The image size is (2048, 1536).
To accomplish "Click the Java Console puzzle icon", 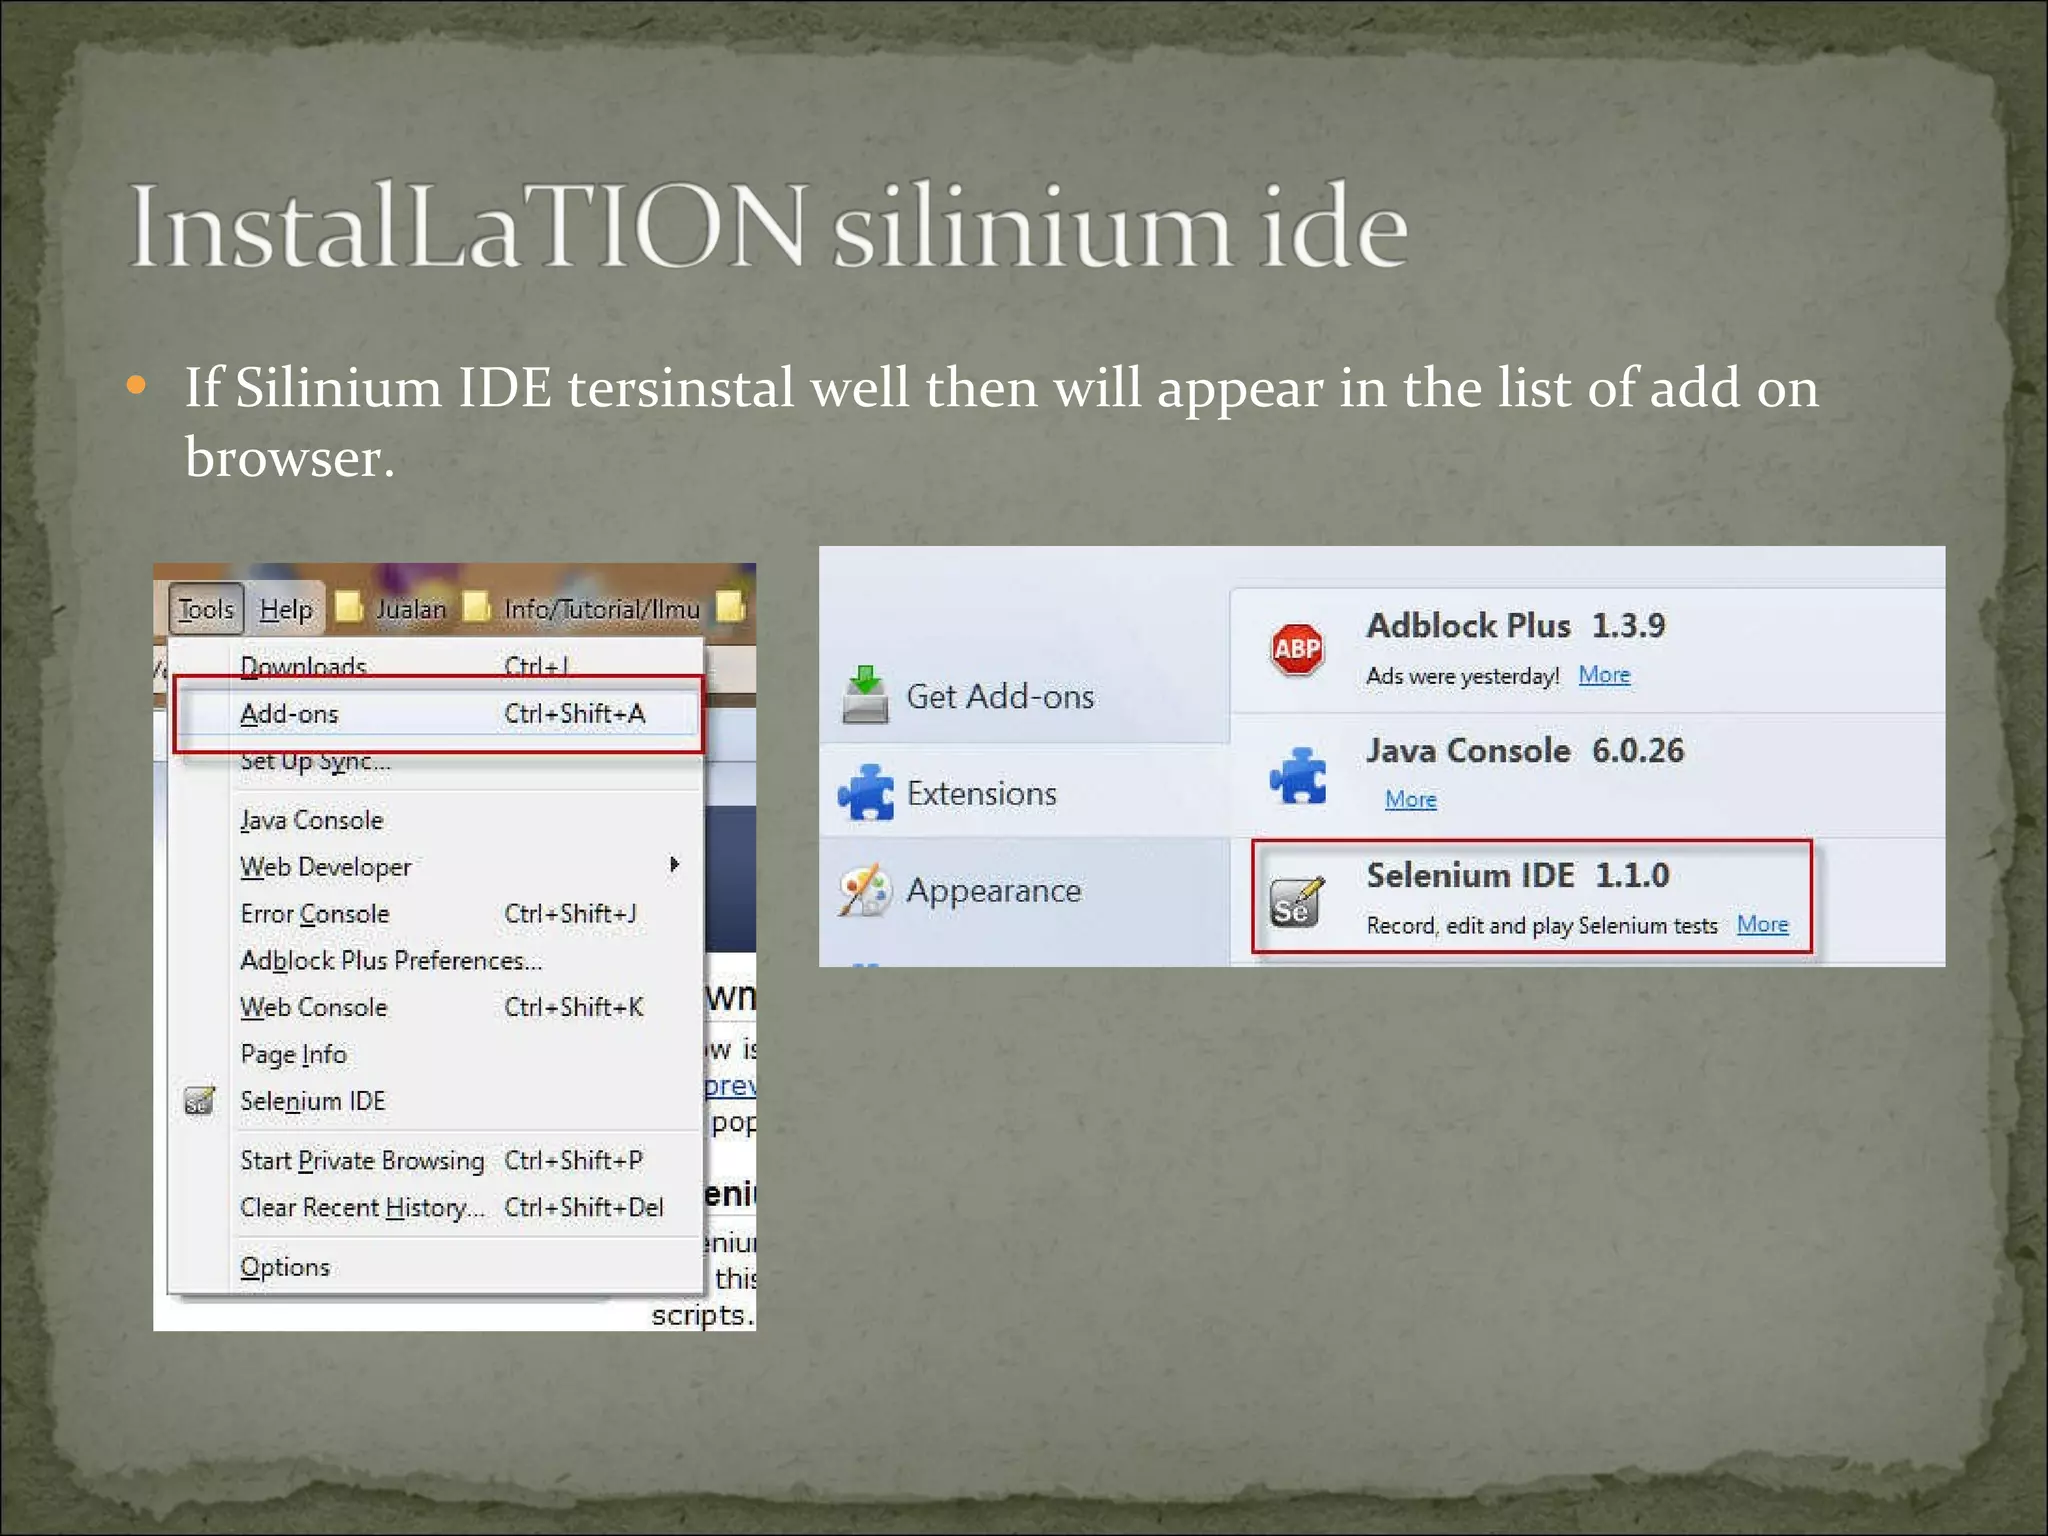I will pyautogui.click(x=1298, y=775).
